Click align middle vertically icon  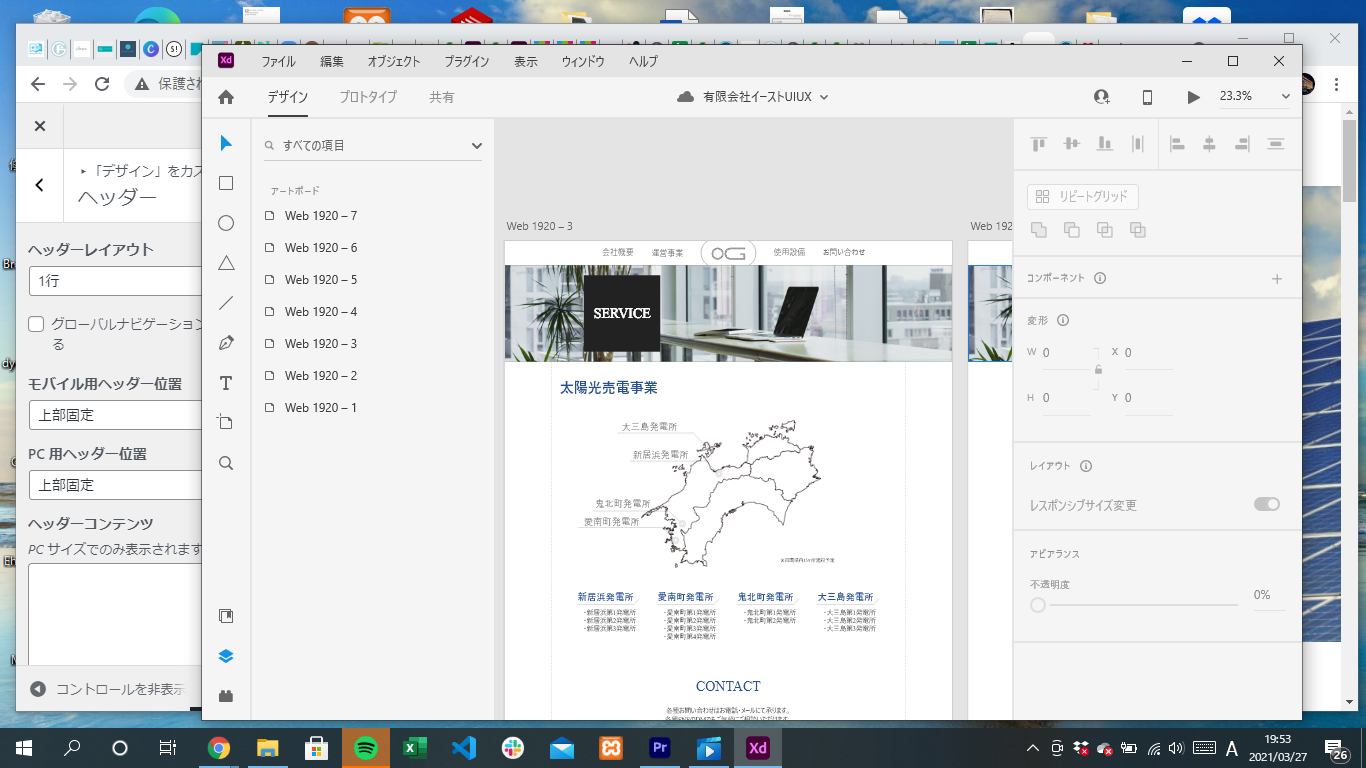point(1072,144)
